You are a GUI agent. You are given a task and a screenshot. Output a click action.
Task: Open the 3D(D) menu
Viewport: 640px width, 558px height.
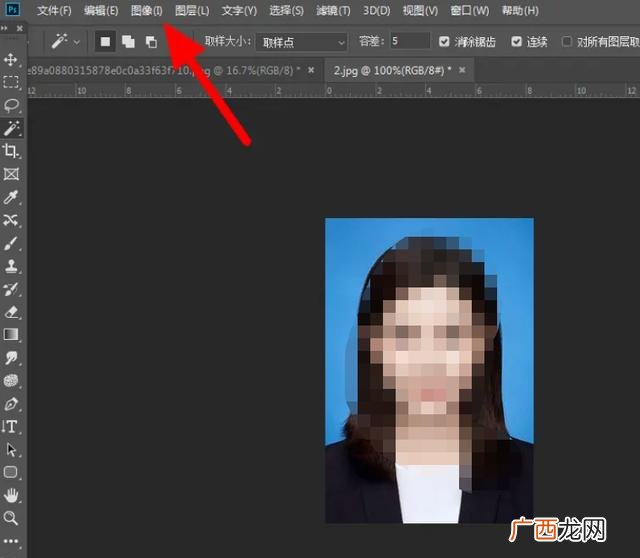[x=377, y=10]
